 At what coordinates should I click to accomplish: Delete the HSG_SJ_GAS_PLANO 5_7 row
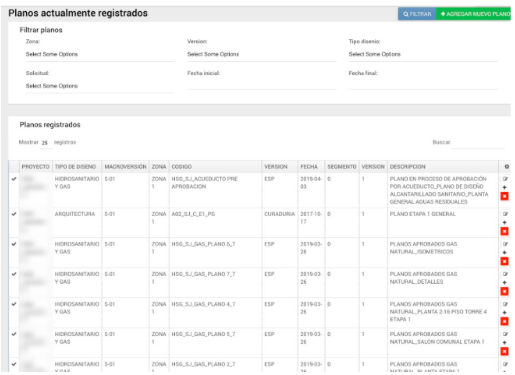(505, 351)
